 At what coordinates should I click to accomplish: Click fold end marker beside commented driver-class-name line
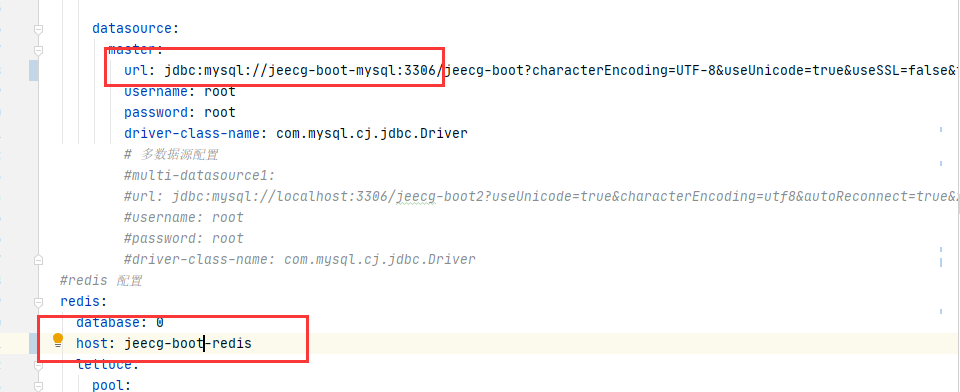[x=39, y=260]
